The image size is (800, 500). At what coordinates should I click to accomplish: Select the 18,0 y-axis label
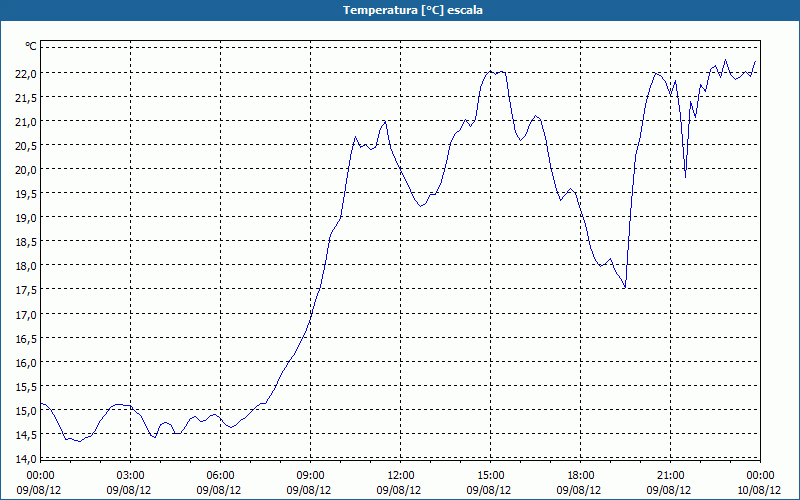click(x=26, y=266)
